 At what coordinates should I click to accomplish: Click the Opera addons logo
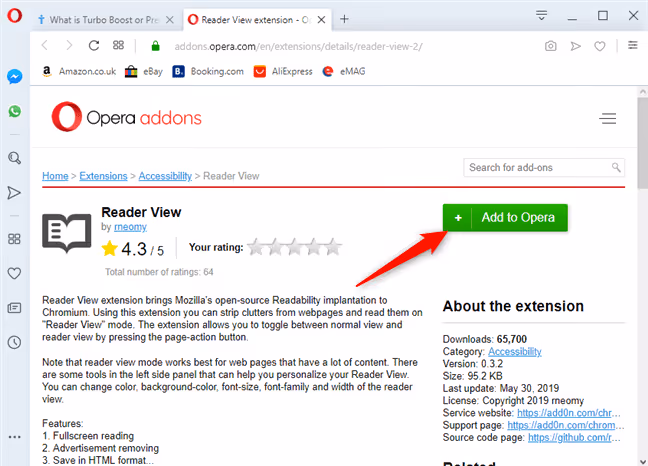(x=126, y=117)
